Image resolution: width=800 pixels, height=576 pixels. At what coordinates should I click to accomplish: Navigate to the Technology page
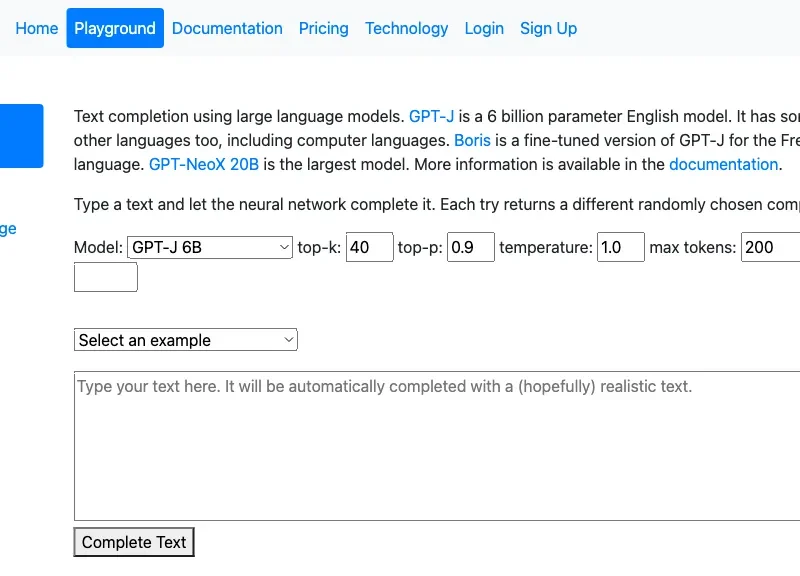pyautogui.click(x=406, y=28)
